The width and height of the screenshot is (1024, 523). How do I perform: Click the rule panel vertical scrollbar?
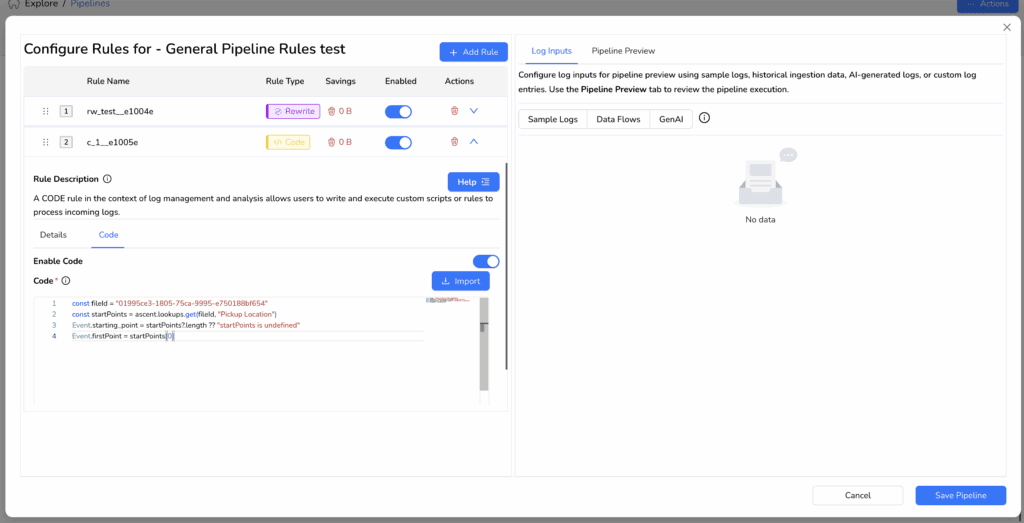click(x=506, y=266)
